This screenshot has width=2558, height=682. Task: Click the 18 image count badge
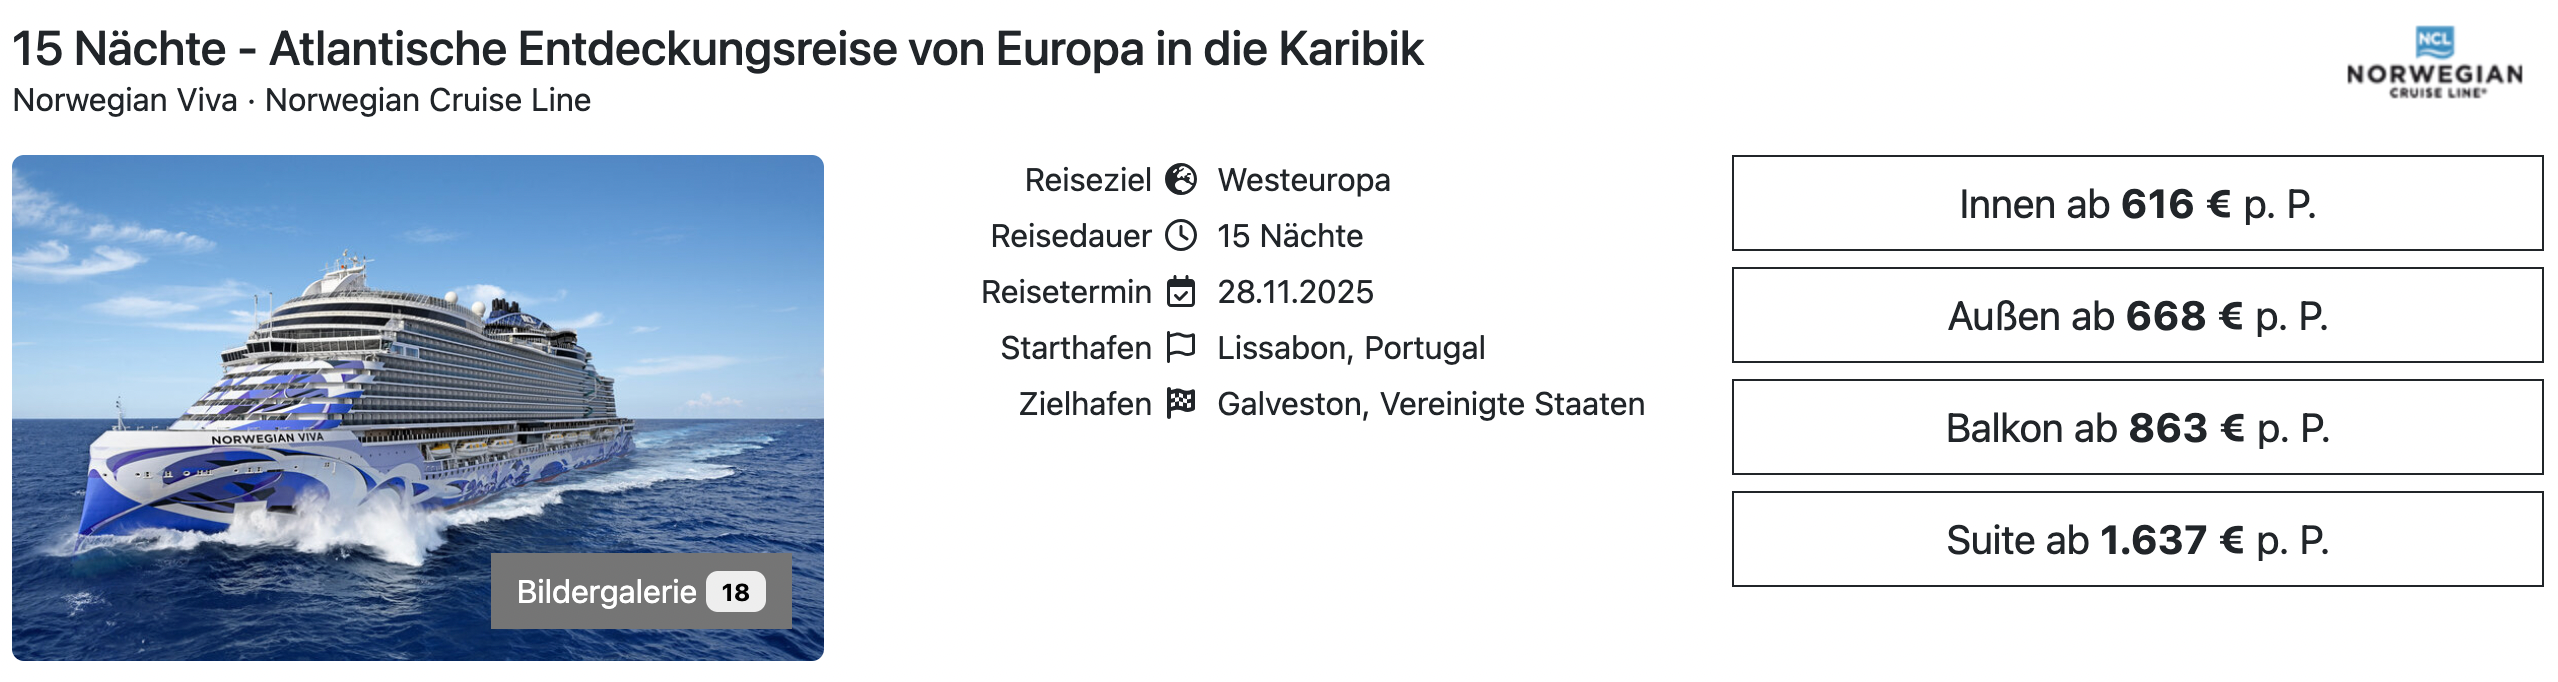[x=735, y=592]
